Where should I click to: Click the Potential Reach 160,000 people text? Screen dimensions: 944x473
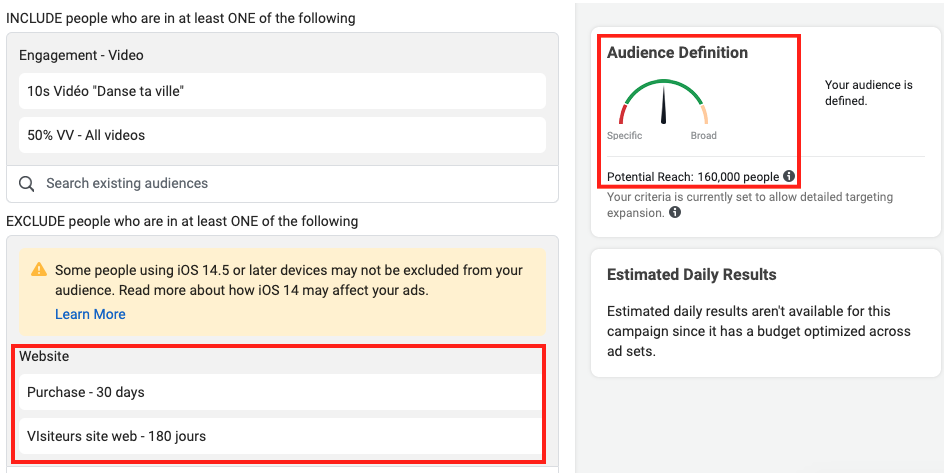click(x=692, y=177)
